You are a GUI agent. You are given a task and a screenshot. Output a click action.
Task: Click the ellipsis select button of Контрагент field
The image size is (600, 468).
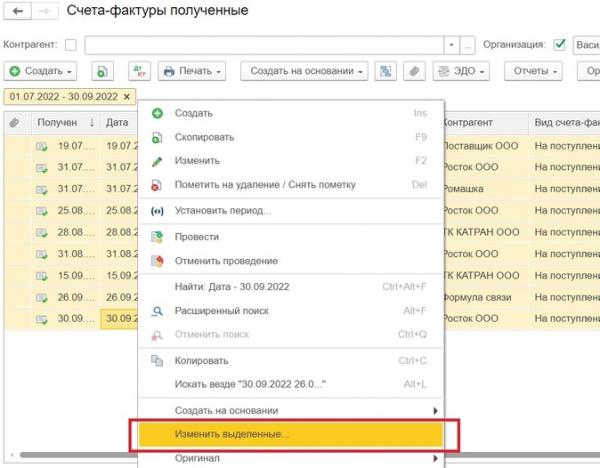[467, 45]
